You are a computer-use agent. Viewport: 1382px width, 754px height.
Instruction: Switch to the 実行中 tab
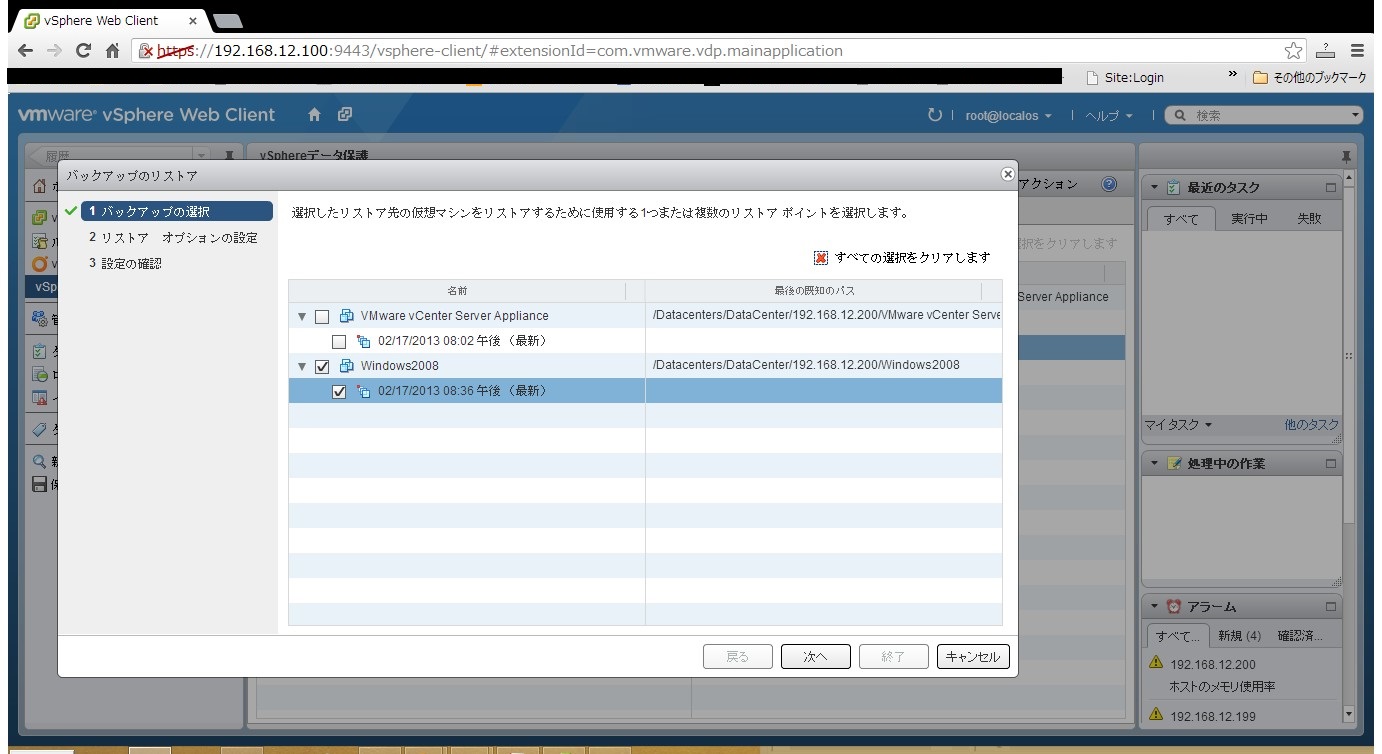(1249, 218)
